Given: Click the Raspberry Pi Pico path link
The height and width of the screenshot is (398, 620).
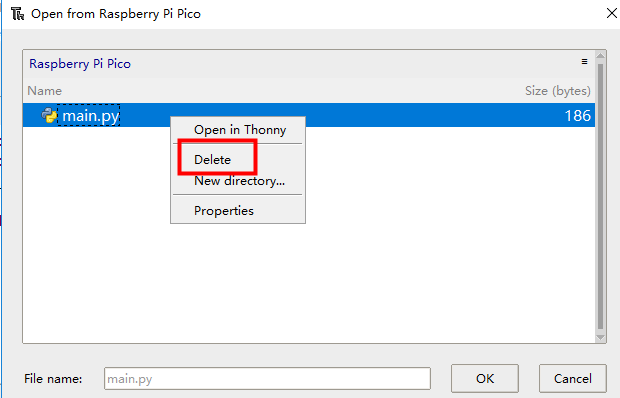Looking at the screenshot, I should tap(80, 64).
